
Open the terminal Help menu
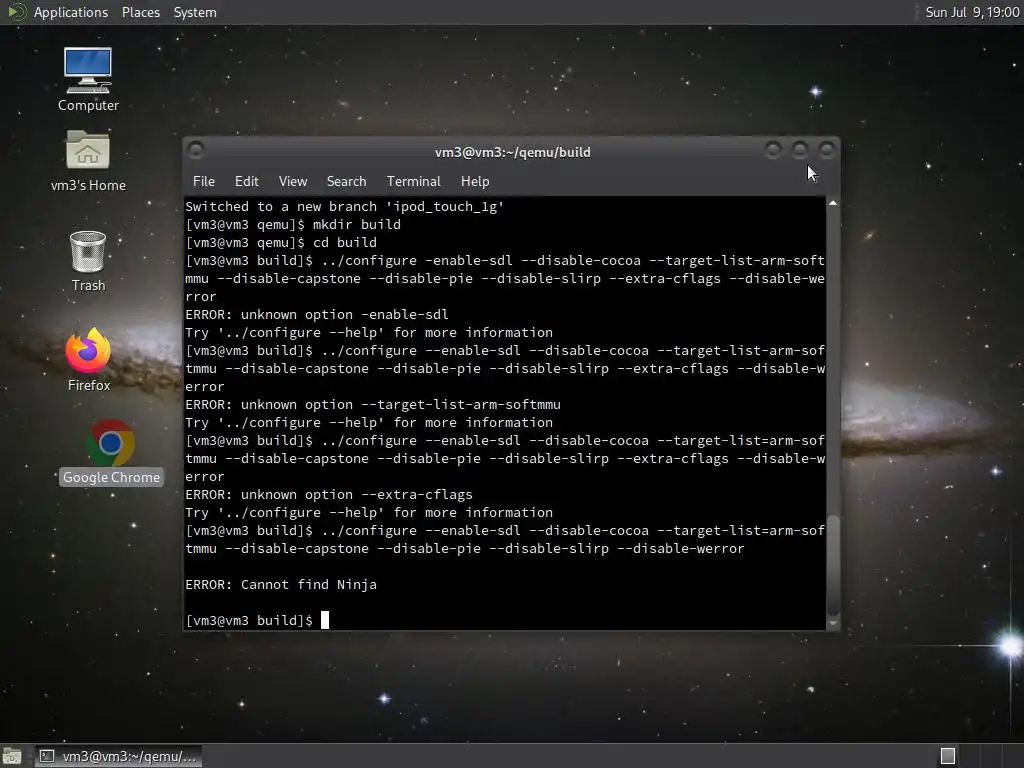click(475, 181)
